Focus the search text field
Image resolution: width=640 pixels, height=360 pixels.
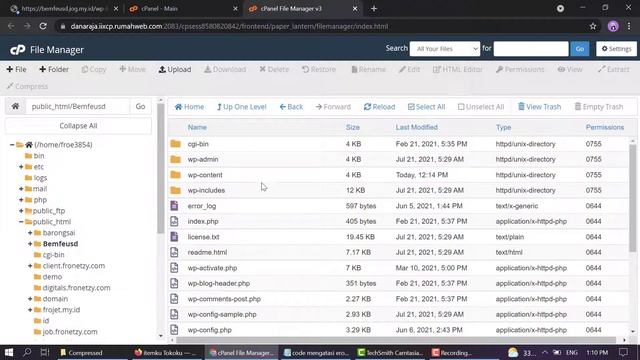pos(531,49)
